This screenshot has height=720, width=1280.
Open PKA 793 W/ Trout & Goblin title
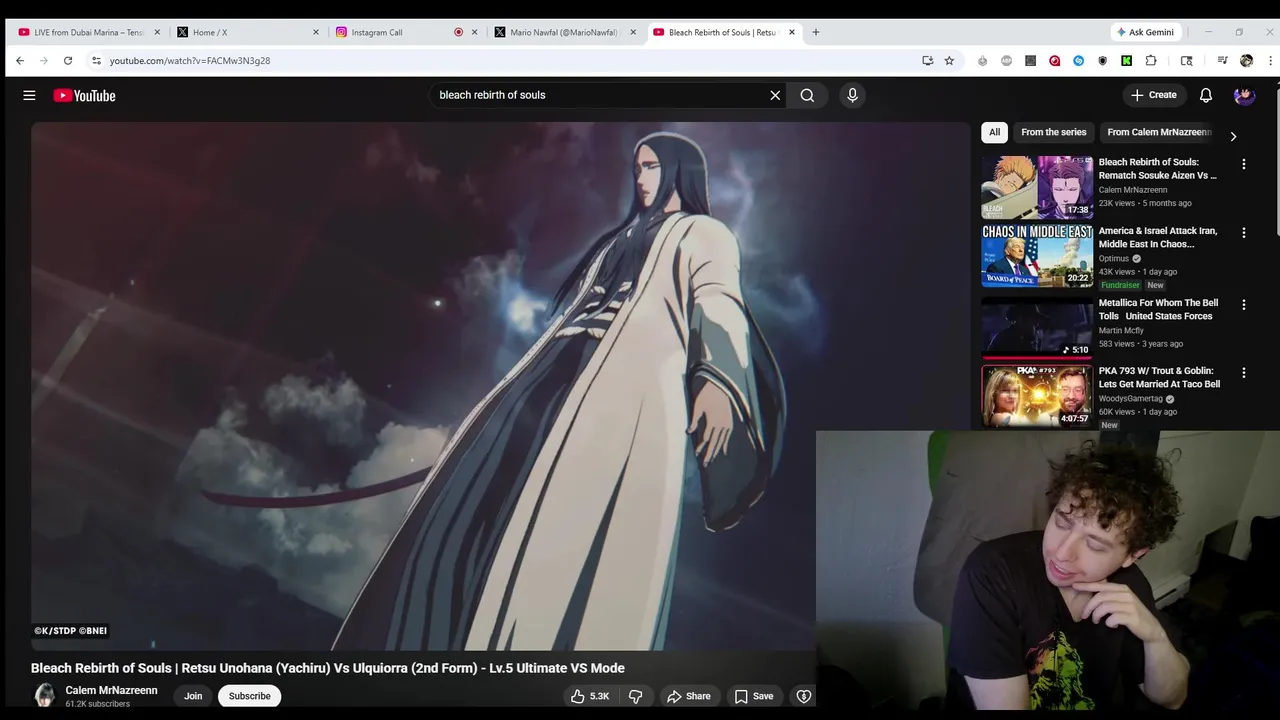pos(1159,377)
